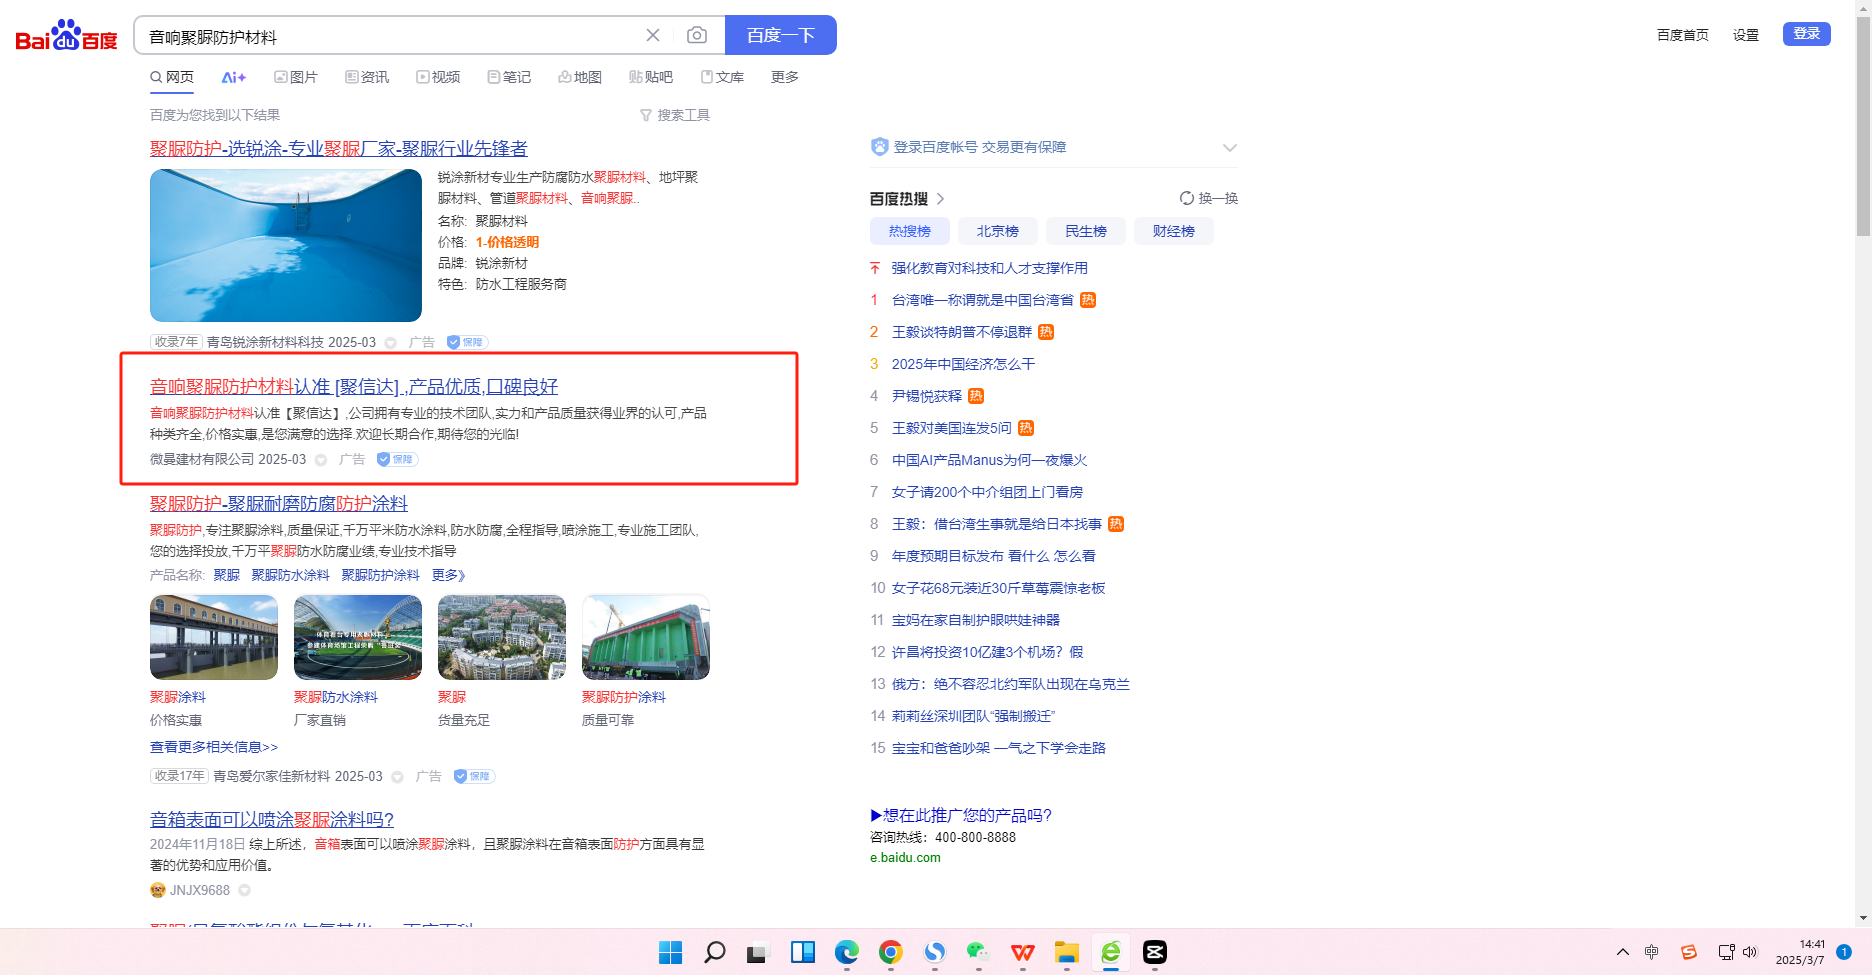Screen dimensions: 1872x975
Task: Open WPS Office from the taskbar
Action: [x=1022, y=952]
